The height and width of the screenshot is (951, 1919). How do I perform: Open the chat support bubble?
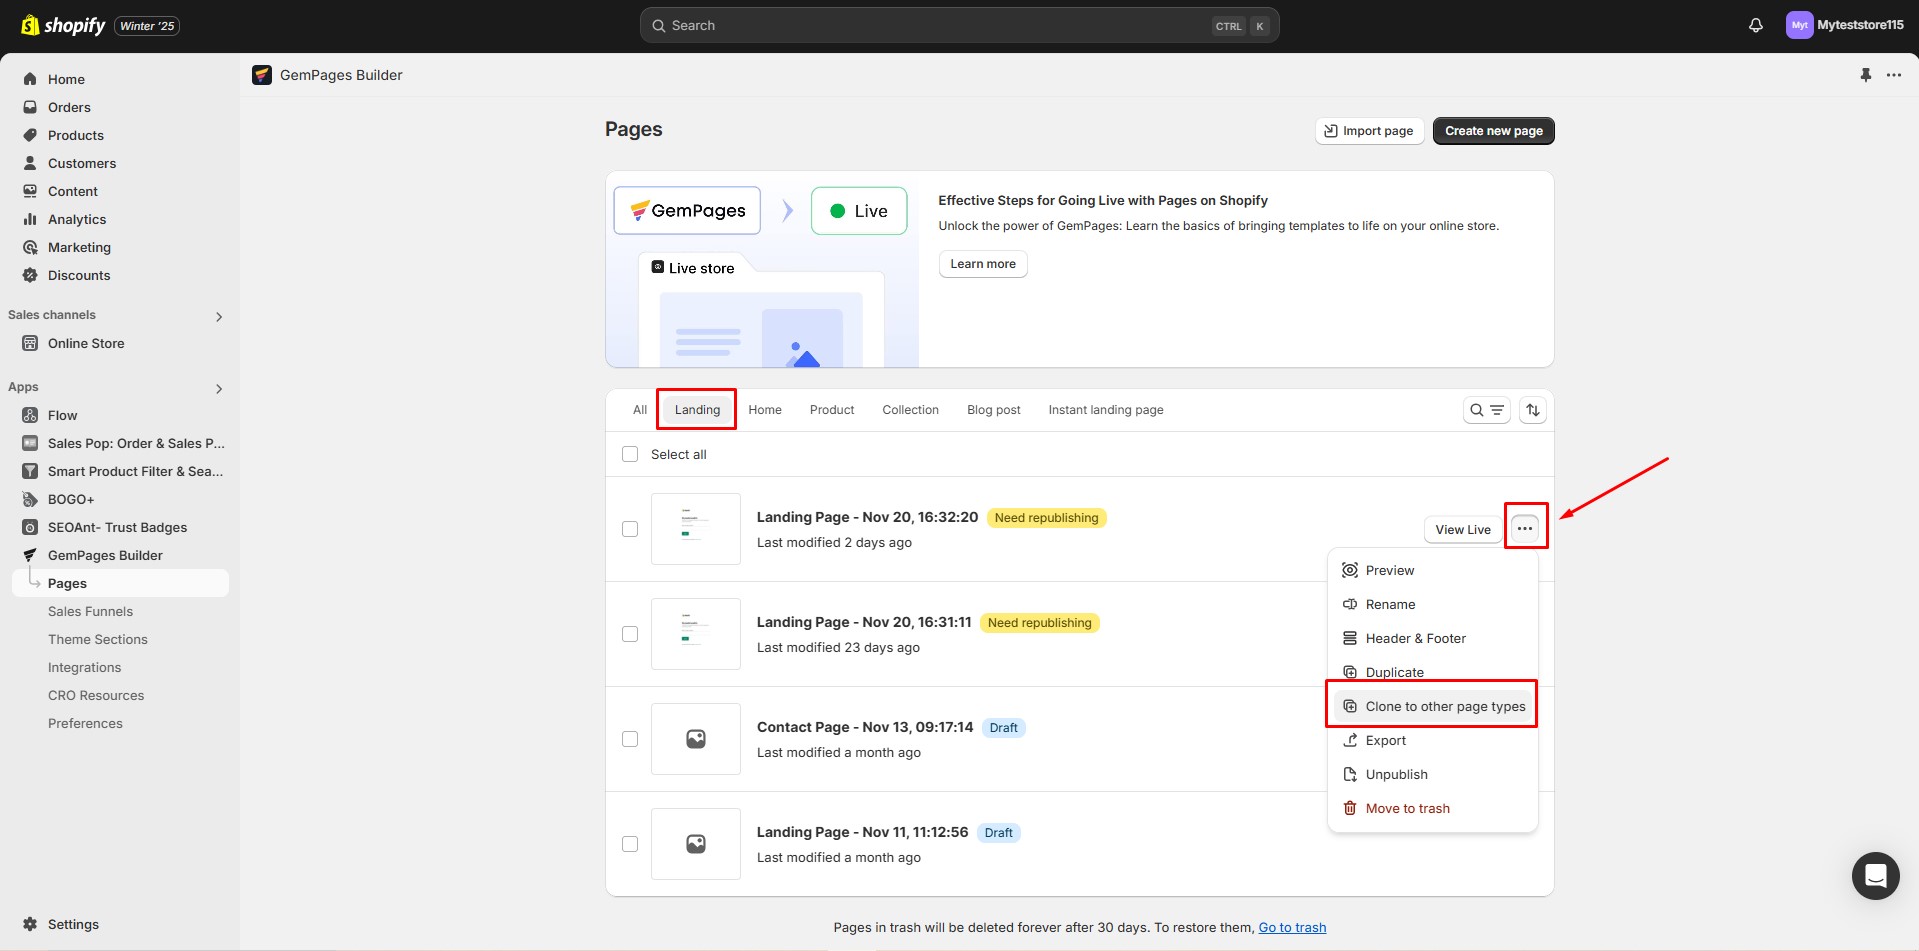coord(1875,876)
